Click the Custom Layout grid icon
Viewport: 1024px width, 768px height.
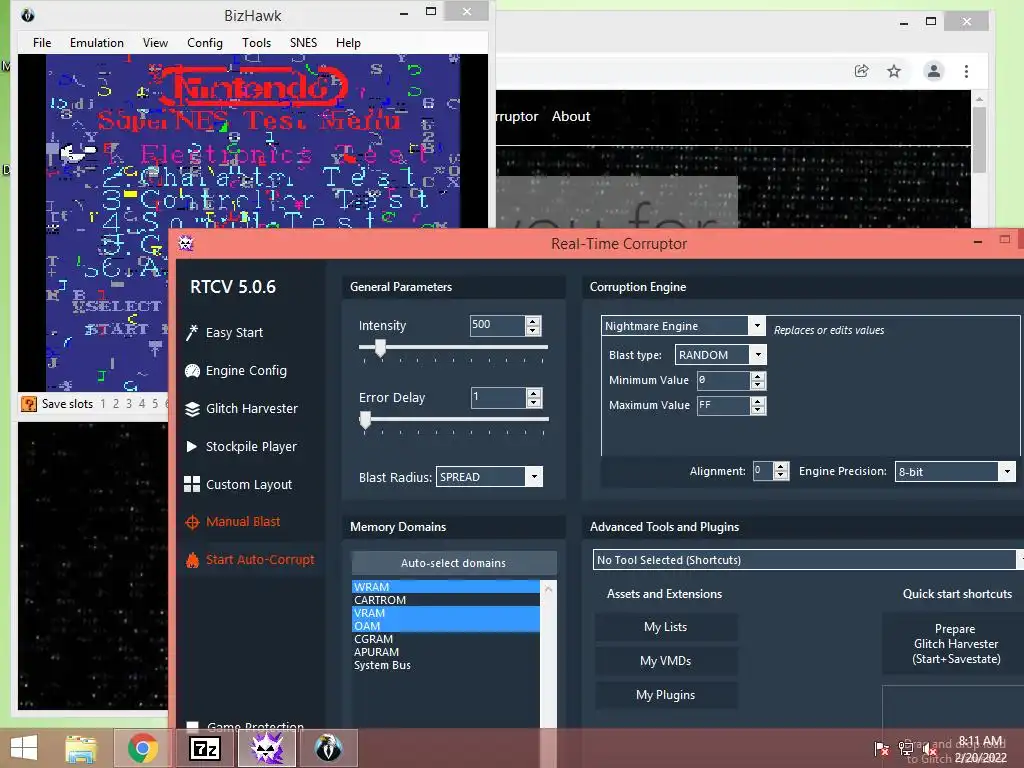tap(192, 484)
